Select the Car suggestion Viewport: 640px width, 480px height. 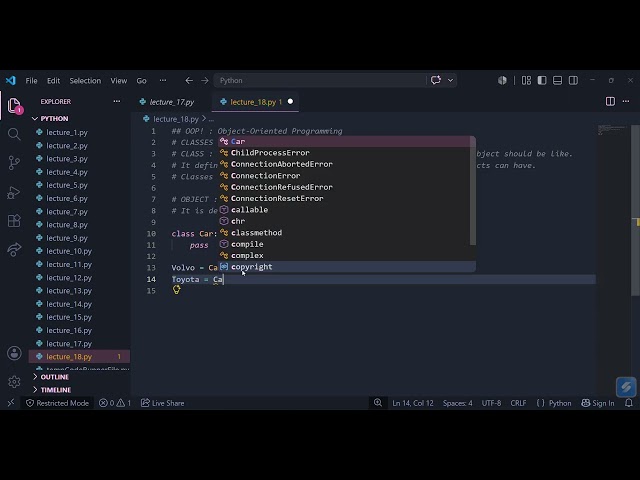[346, 141]
